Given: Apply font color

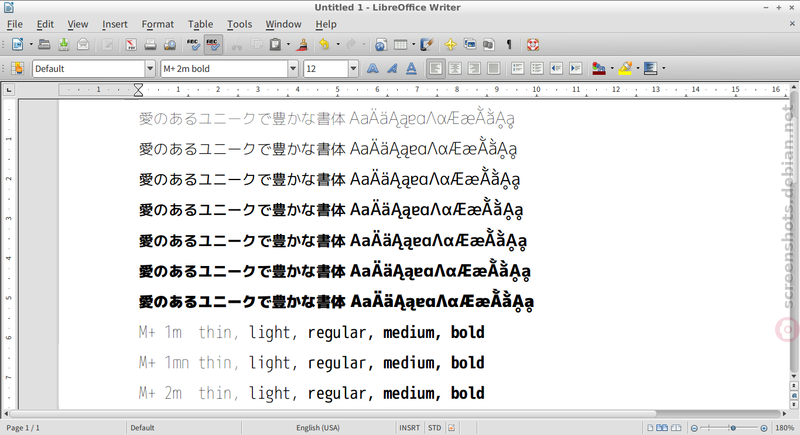Looking at the screenshot, I should click(x=599, y=68).
